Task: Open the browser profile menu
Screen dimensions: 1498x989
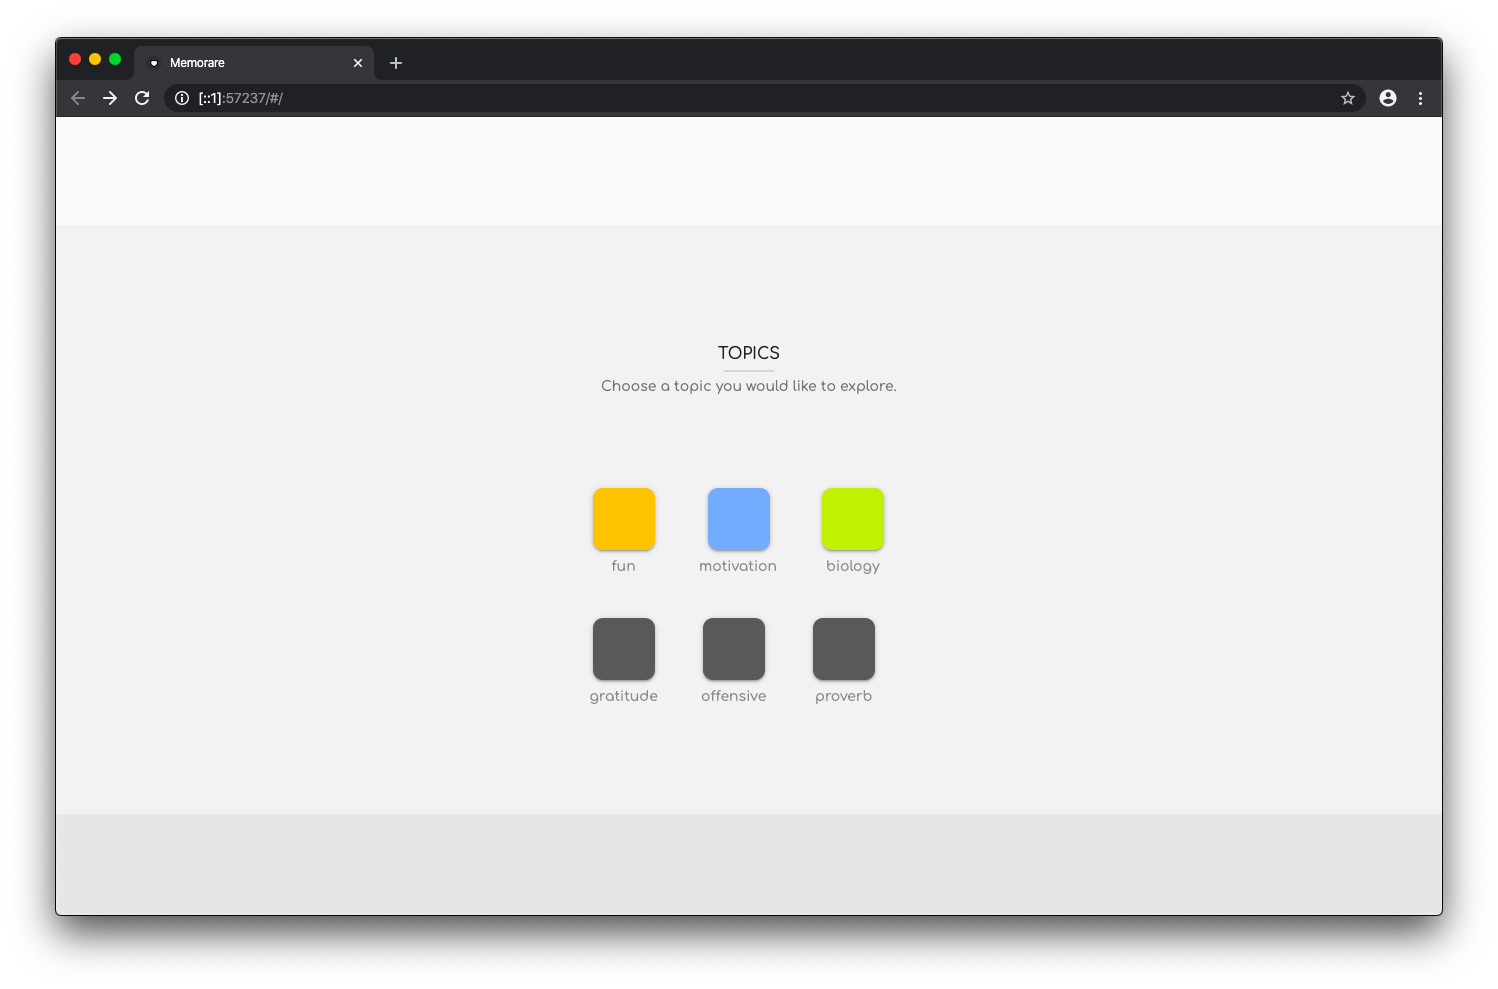Action: click(x=1388, y=98)
